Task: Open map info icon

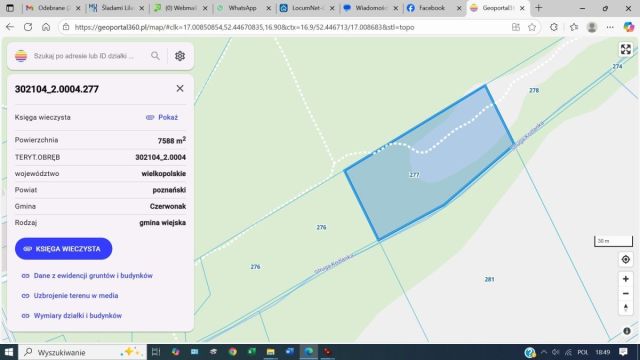Action: (627, 331)
